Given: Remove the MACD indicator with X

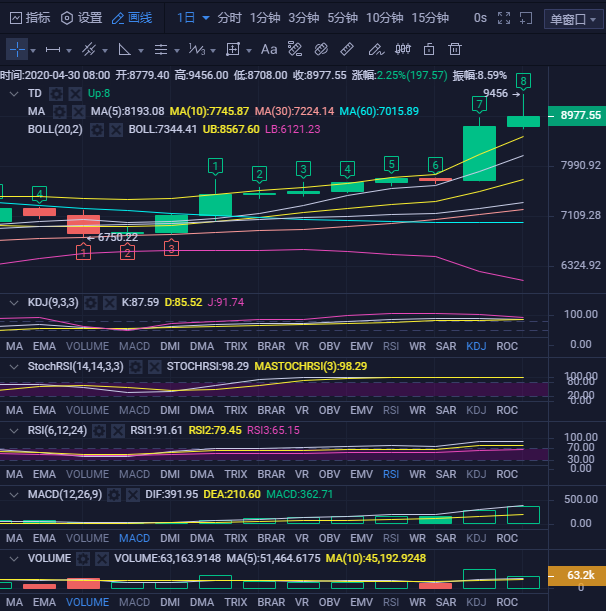Looking at the screenshot, I should 133,495.
